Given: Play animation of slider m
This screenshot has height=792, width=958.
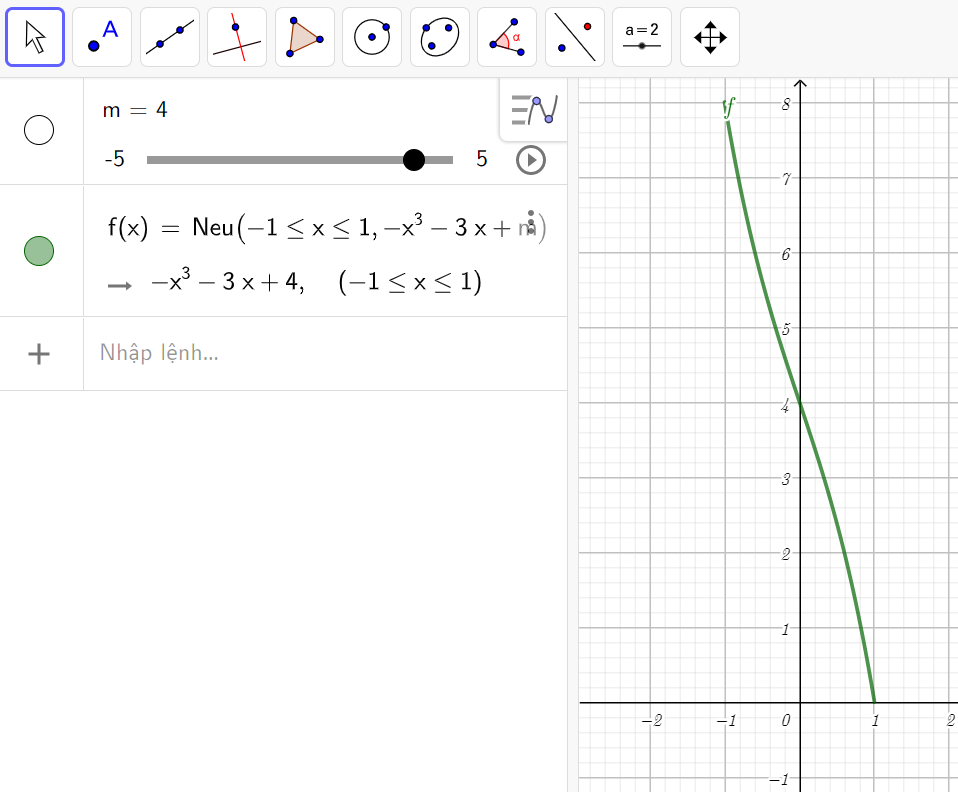Looking at the screenshot, I should pos(531,160).
